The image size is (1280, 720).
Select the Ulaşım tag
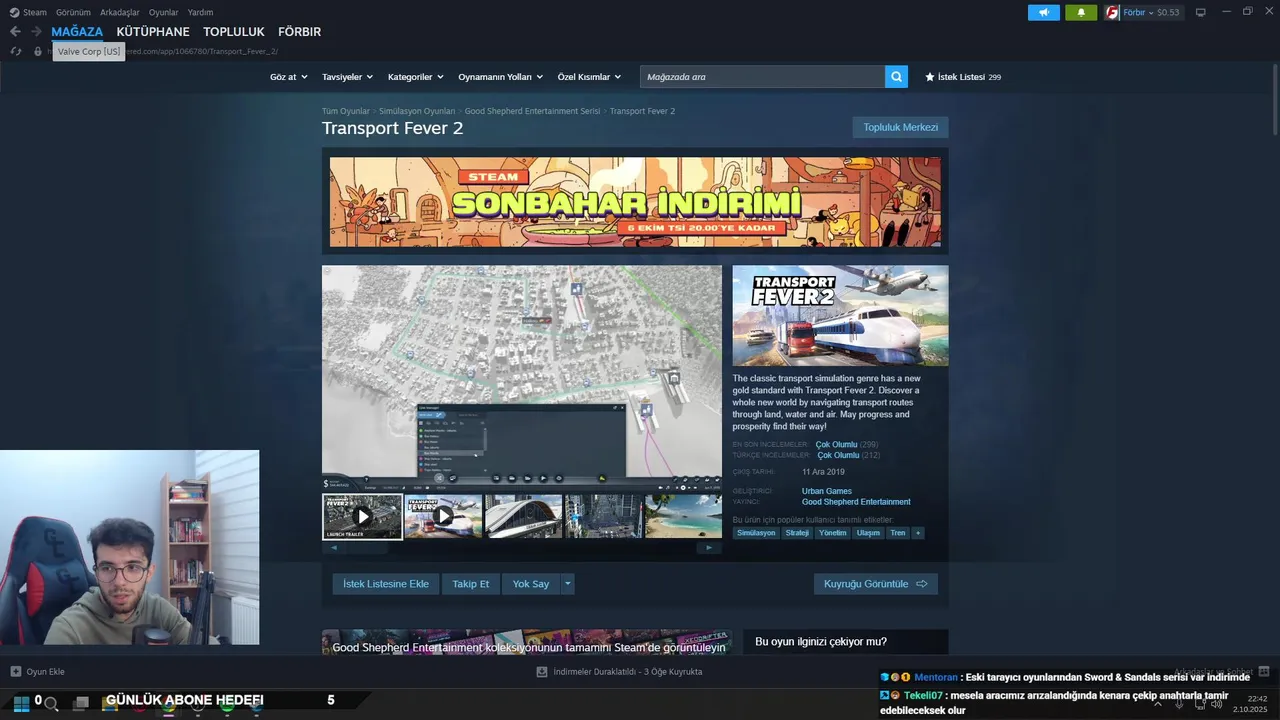click(x=868, y=533)
